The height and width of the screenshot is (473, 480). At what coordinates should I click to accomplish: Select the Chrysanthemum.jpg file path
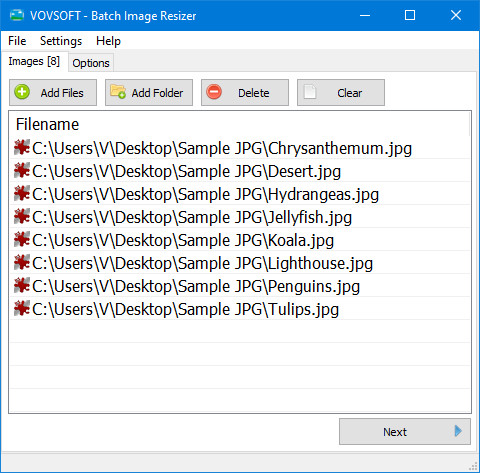click(222, 148)
